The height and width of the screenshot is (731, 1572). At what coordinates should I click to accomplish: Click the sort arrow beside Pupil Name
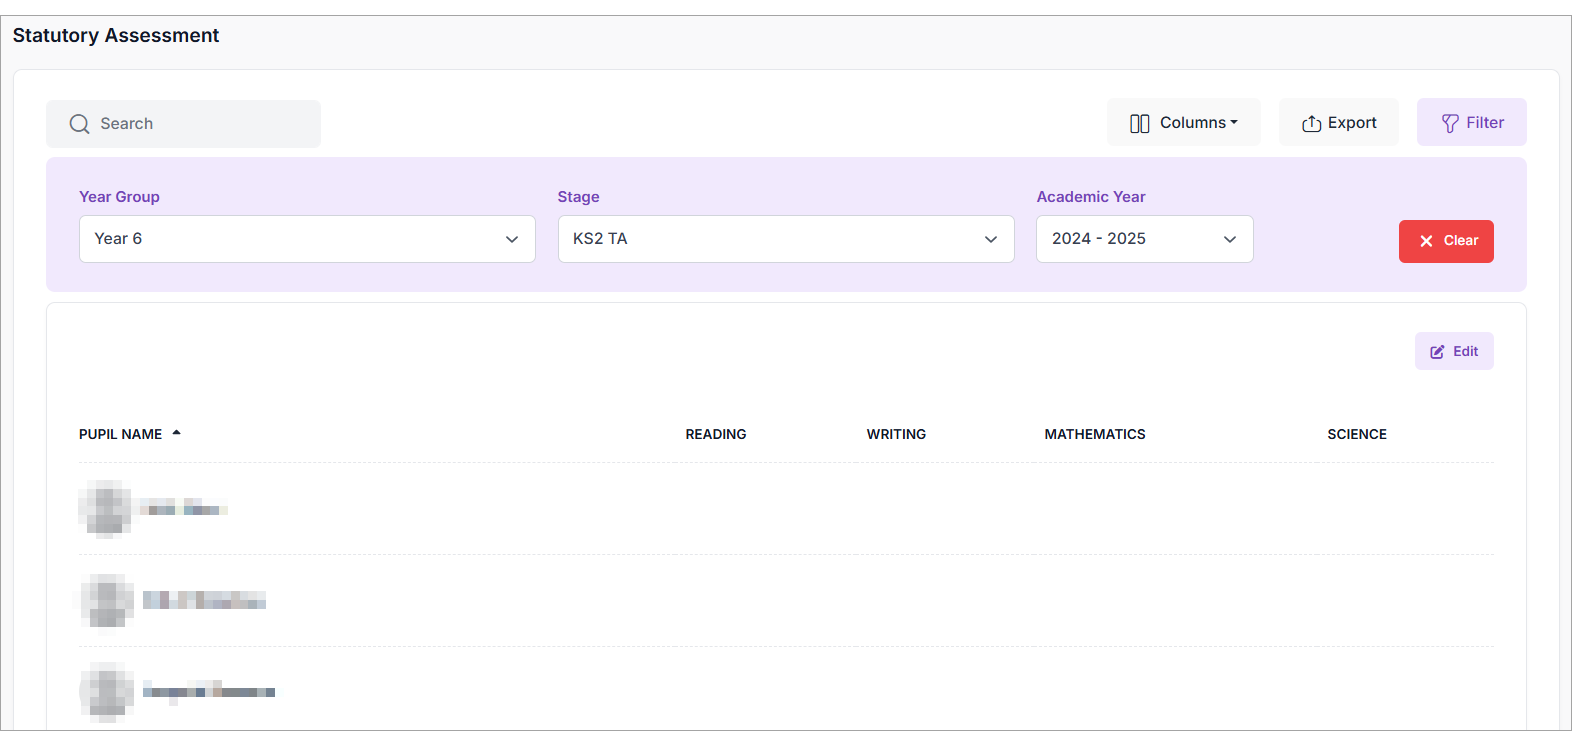pos(177,433)
